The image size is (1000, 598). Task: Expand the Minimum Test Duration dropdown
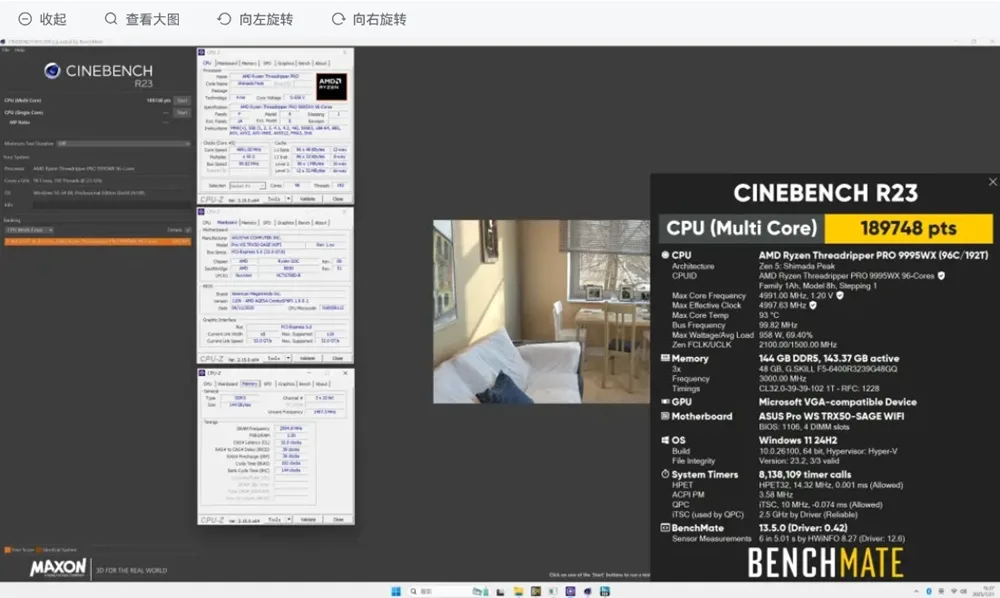coord(125,143)
